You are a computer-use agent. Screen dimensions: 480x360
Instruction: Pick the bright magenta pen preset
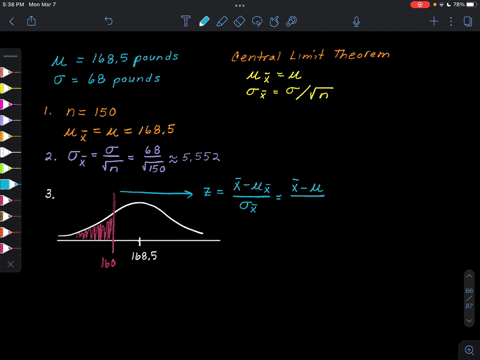click(x=9, y=104)
